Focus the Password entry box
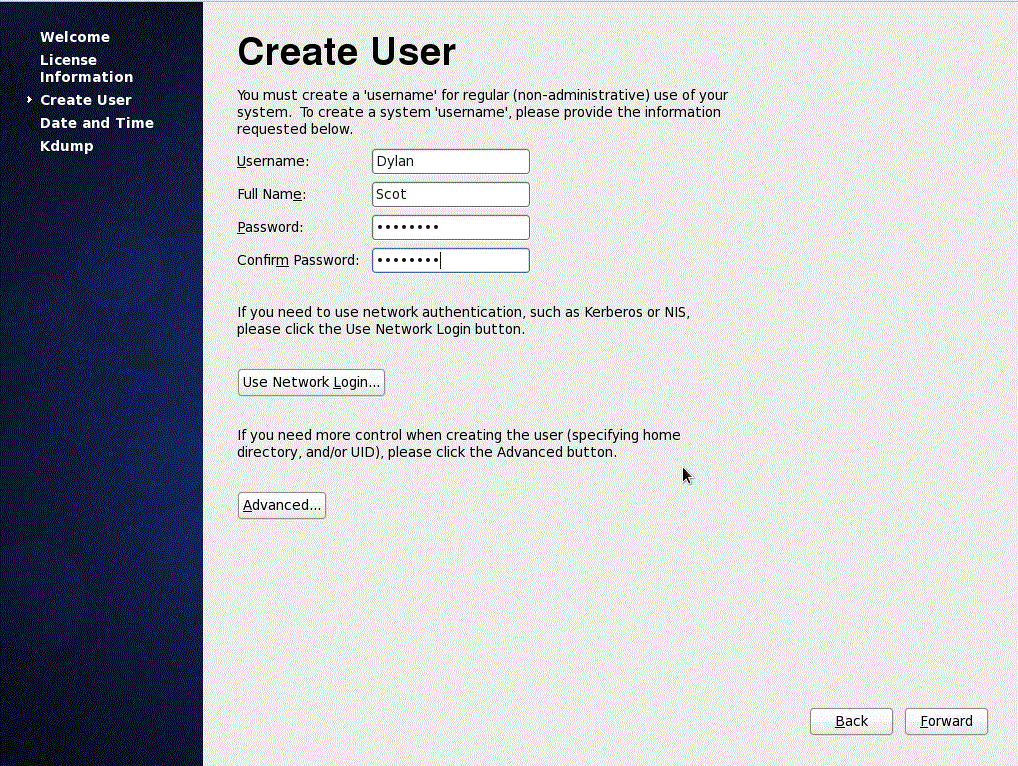 click(x=450, y=227)
